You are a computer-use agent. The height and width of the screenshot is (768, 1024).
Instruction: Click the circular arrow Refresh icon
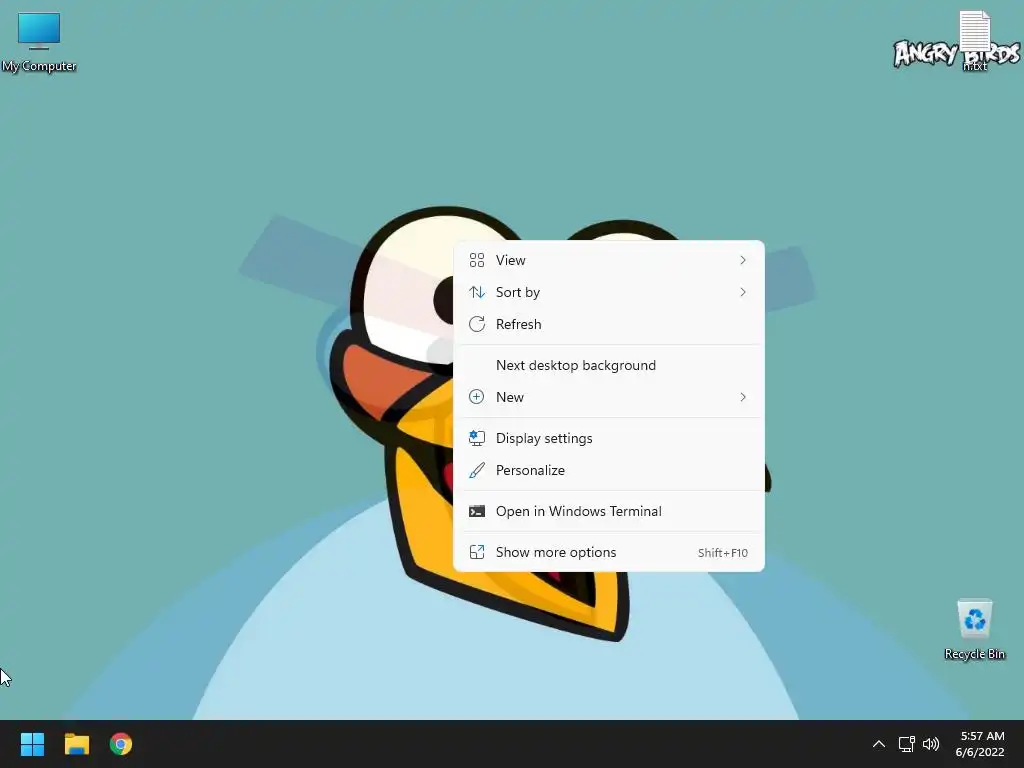(477, 324)
